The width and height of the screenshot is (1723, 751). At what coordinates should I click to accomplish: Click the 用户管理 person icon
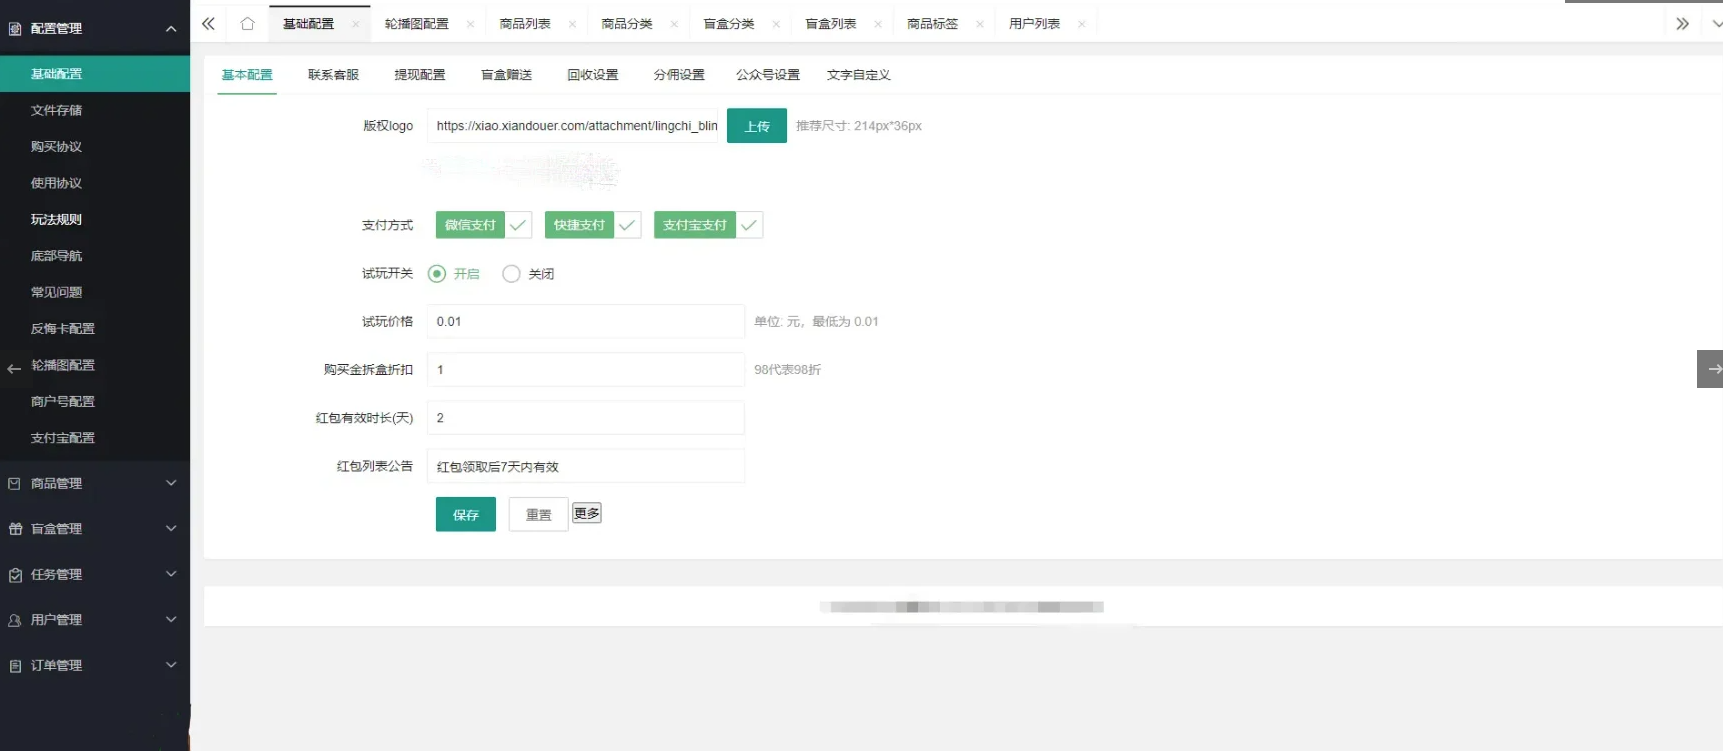[x=15, y=620]
